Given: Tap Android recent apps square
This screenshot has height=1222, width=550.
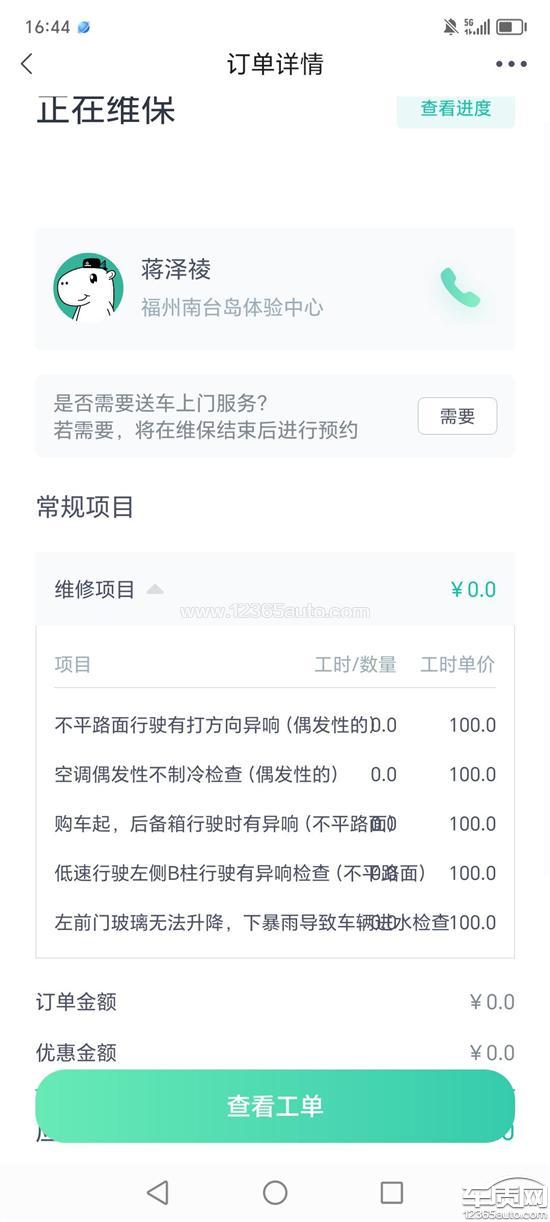Looking at the screenshot, I should point(392,1191).
